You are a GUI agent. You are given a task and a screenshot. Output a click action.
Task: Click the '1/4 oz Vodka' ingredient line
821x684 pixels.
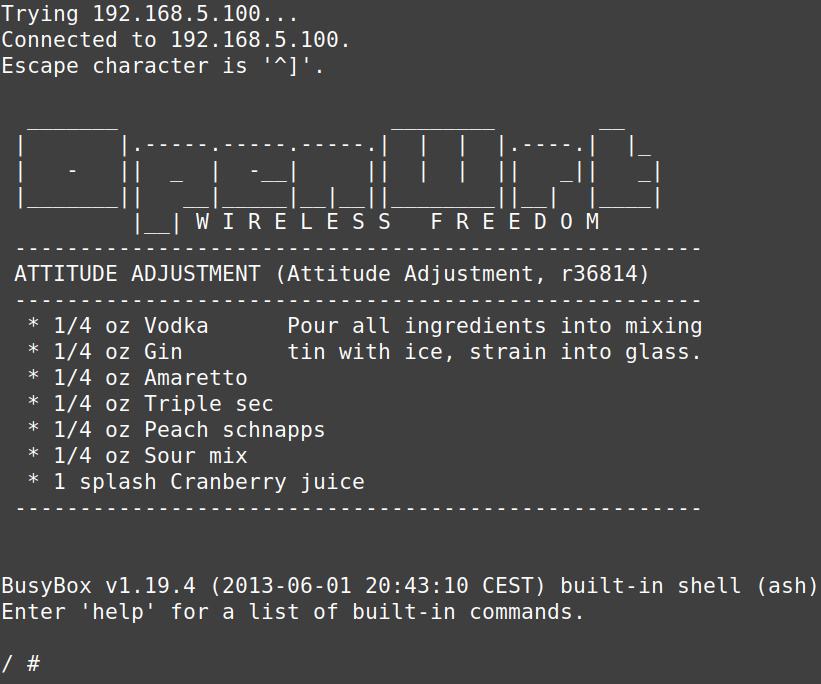[118, 326]
